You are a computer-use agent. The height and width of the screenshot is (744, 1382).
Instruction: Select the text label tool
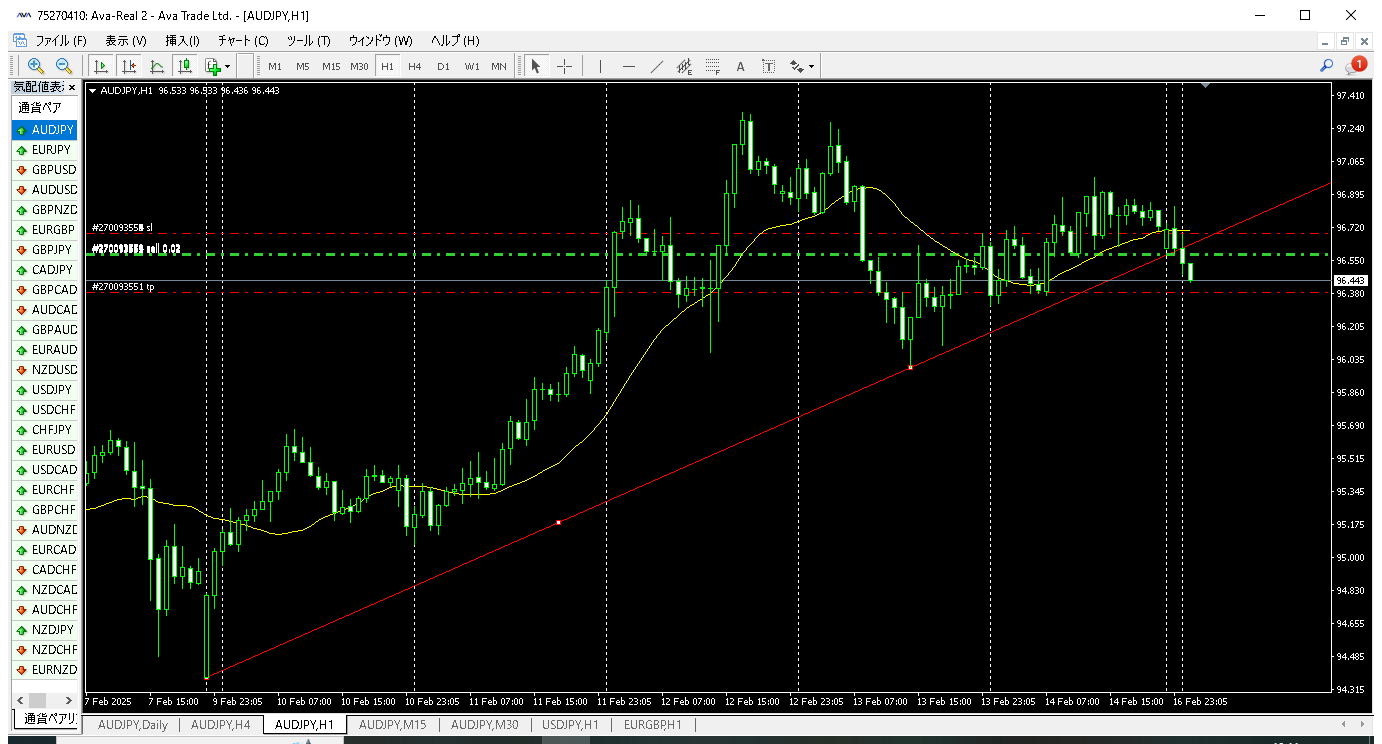tap(768, 66)
